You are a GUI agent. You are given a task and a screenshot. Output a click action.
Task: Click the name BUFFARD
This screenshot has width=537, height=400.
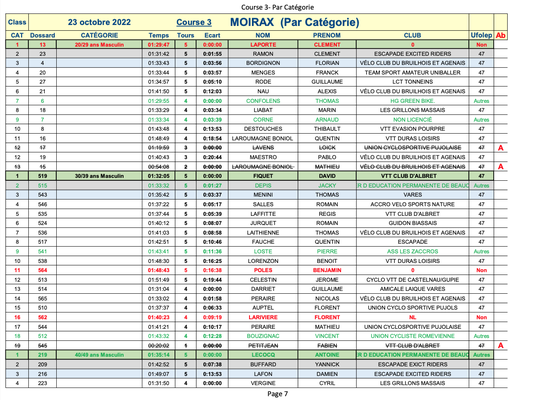pos(263,364)
